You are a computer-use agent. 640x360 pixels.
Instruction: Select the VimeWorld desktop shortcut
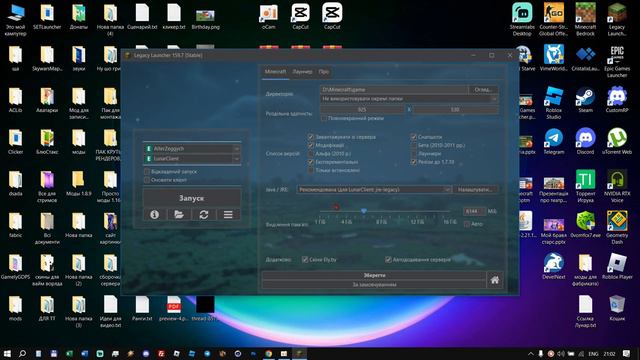[553, 58]
